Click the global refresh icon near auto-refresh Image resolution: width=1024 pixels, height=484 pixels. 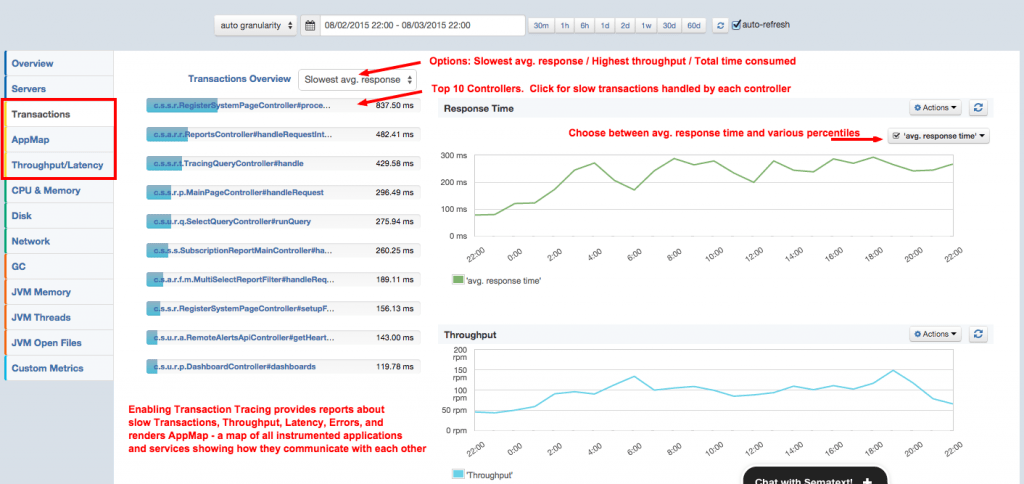[x=720, y=24]
